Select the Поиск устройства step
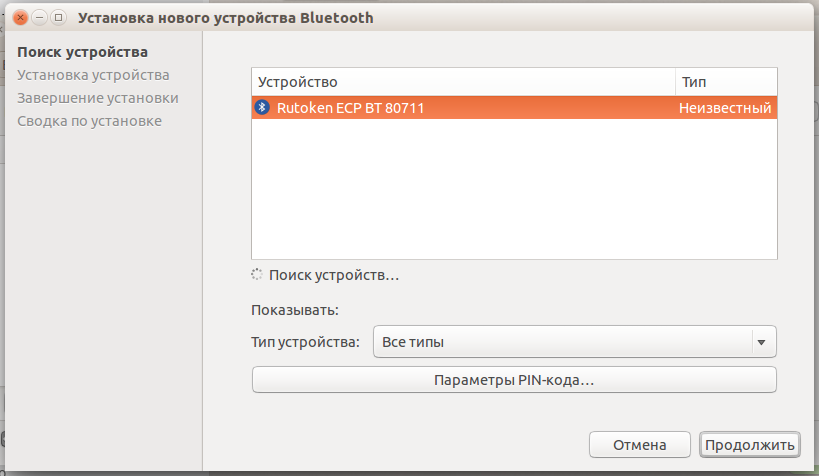The height and width of the screenshot is (476, 819). tap(82, 52)
